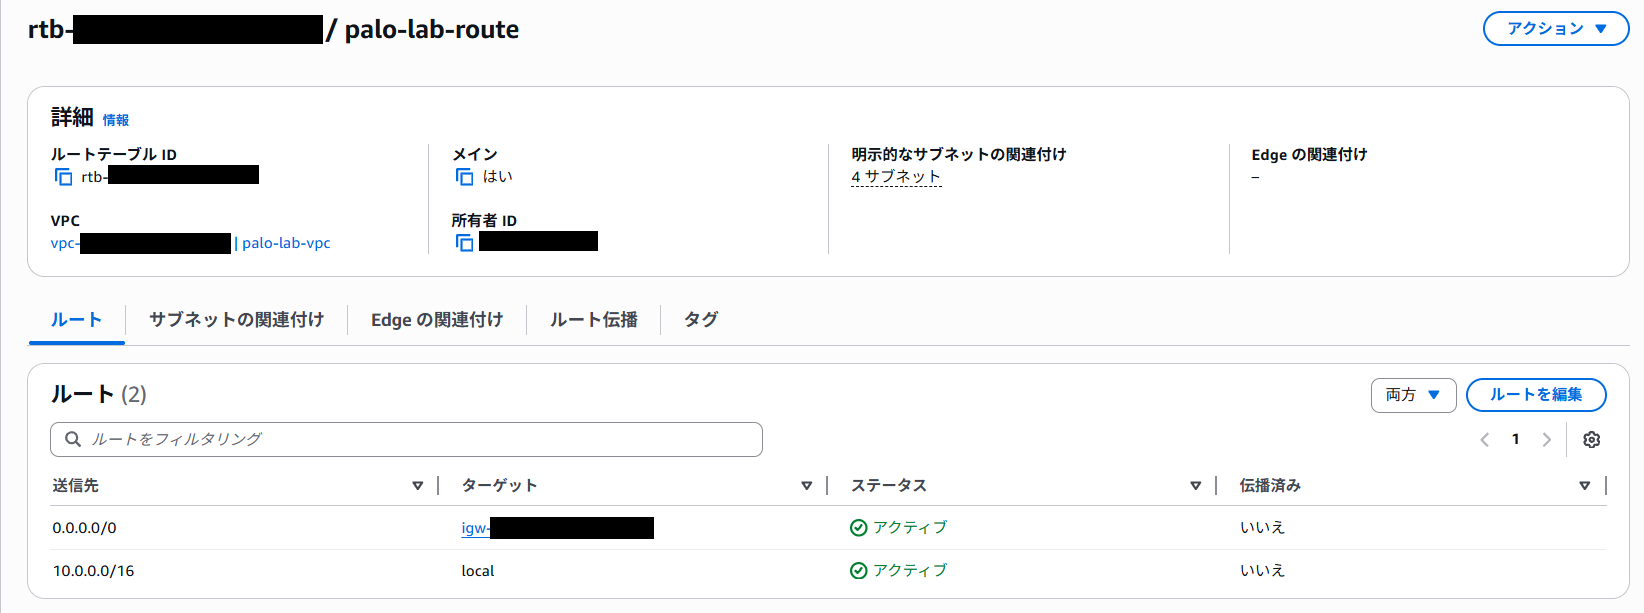1644x613 pixels.
Task: Switch to ルート伝播 tab
Action: (594, 320)
